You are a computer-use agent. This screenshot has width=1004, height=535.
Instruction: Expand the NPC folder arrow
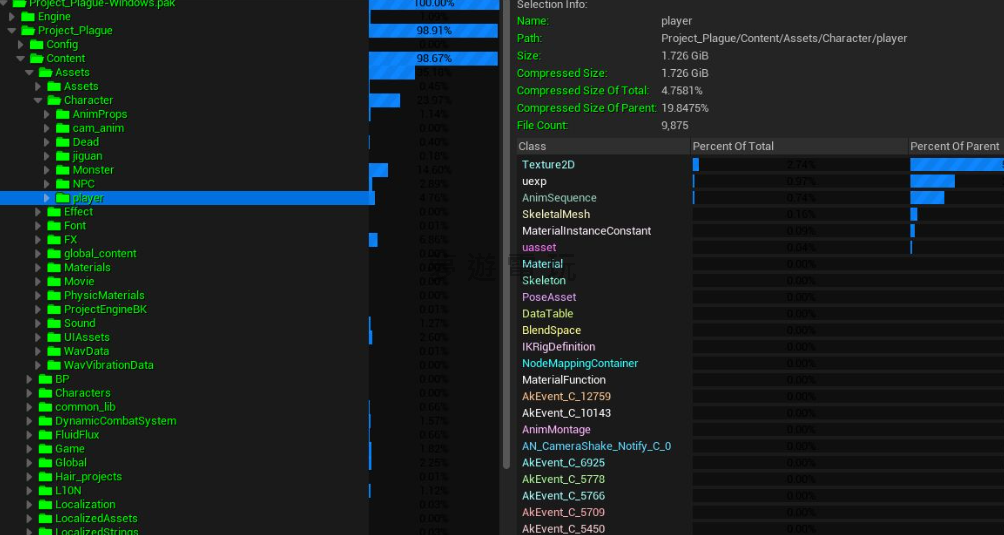47,184
